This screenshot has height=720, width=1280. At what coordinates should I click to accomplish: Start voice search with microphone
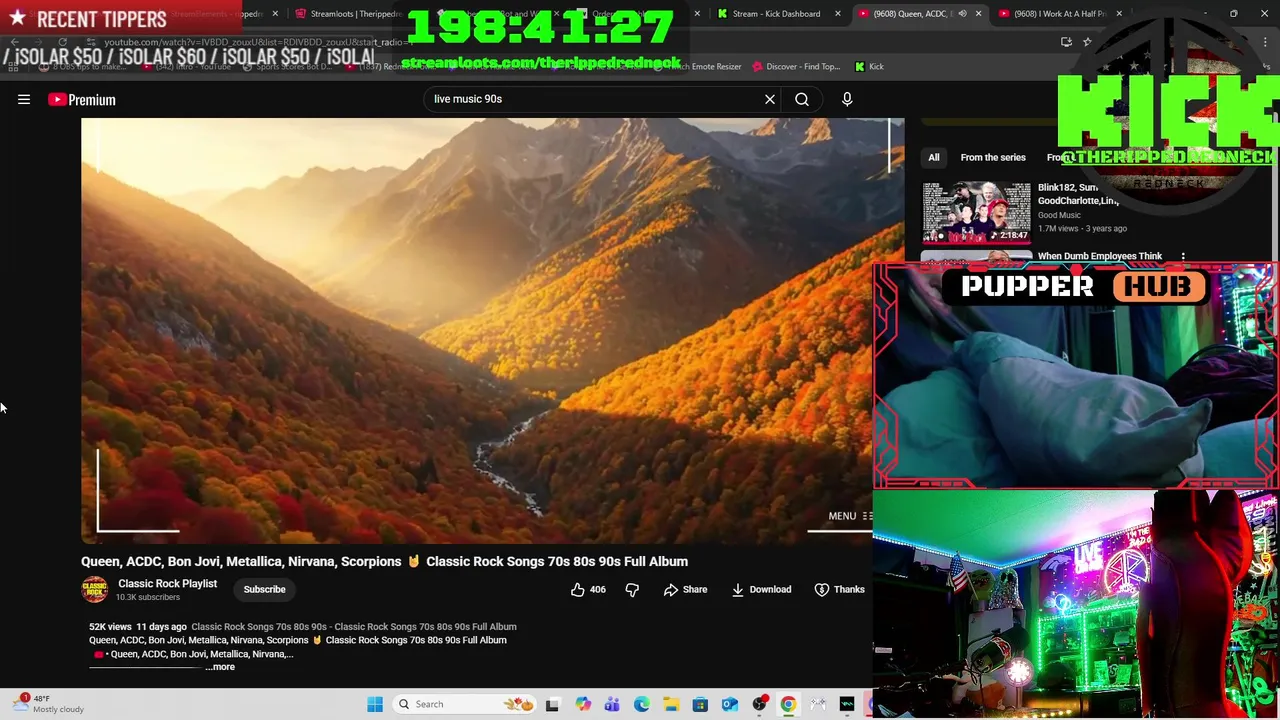pyautogui.click(x=847, y=99)
